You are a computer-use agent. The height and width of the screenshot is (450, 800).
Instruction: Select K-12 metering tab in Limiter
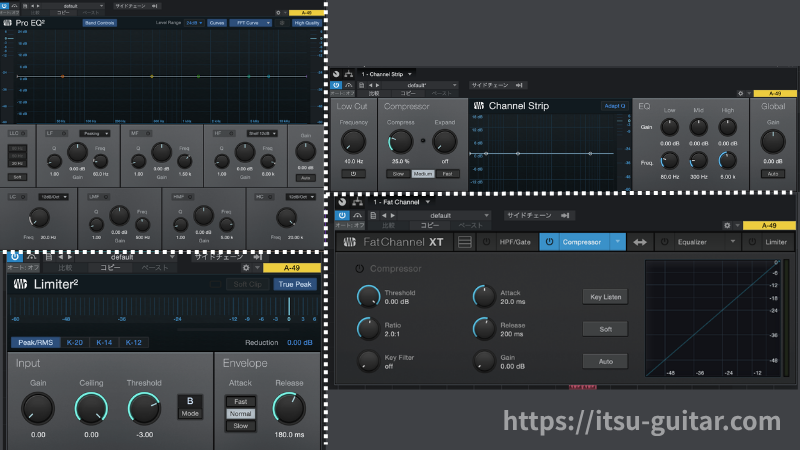(133, 342)
